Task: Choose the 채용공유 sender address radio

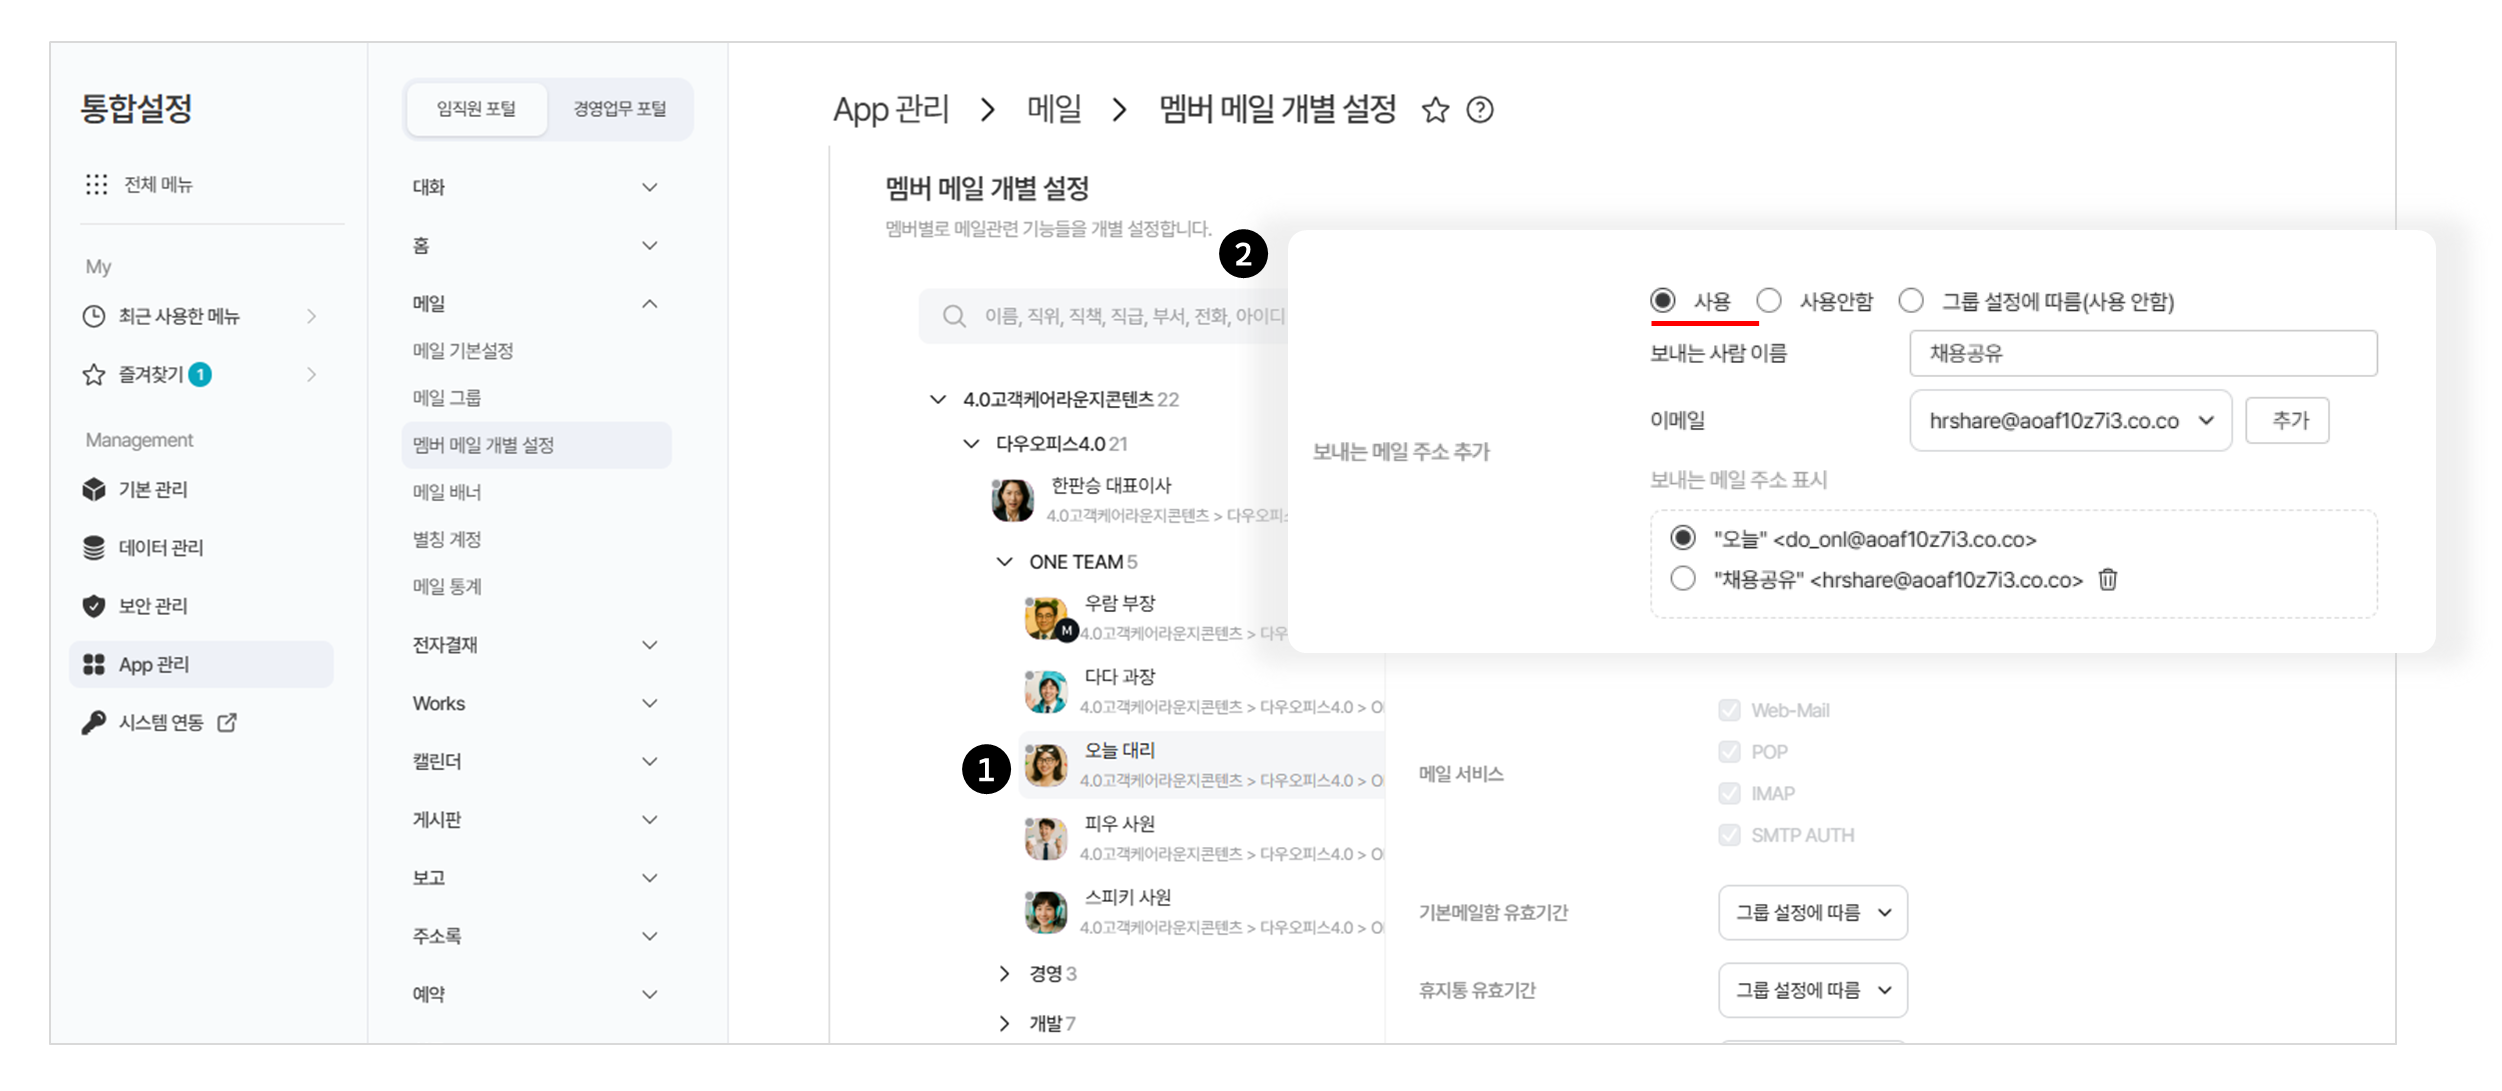Action: tap(1683, 579)
